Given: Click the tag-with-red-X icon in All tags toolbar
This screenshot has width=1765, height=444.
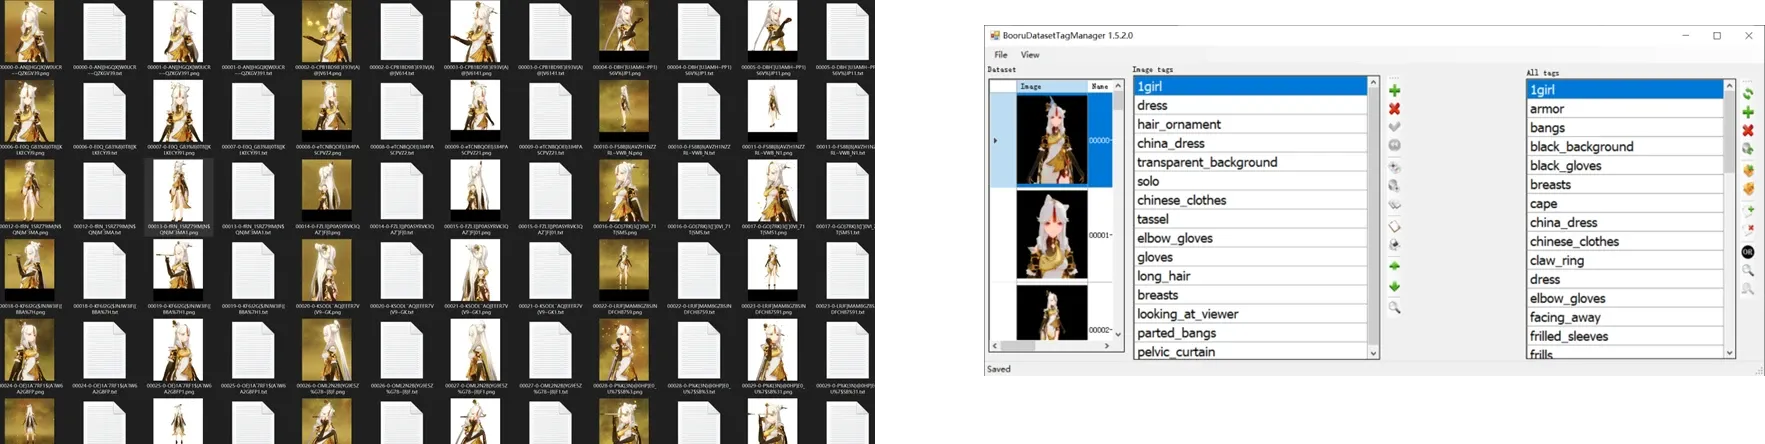Looking at the screenshot, I should click(x=1748, y=230).
